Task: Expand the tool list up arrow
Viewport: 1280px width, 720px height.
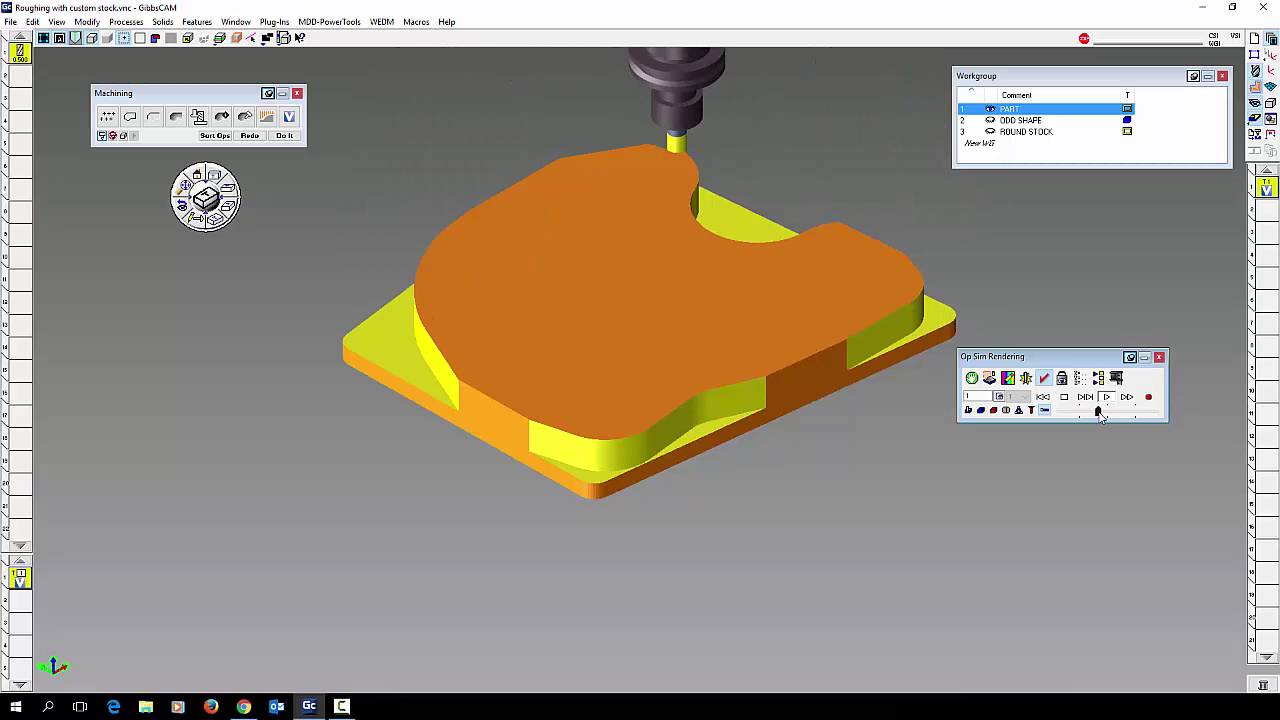Action: click(20, 36)
